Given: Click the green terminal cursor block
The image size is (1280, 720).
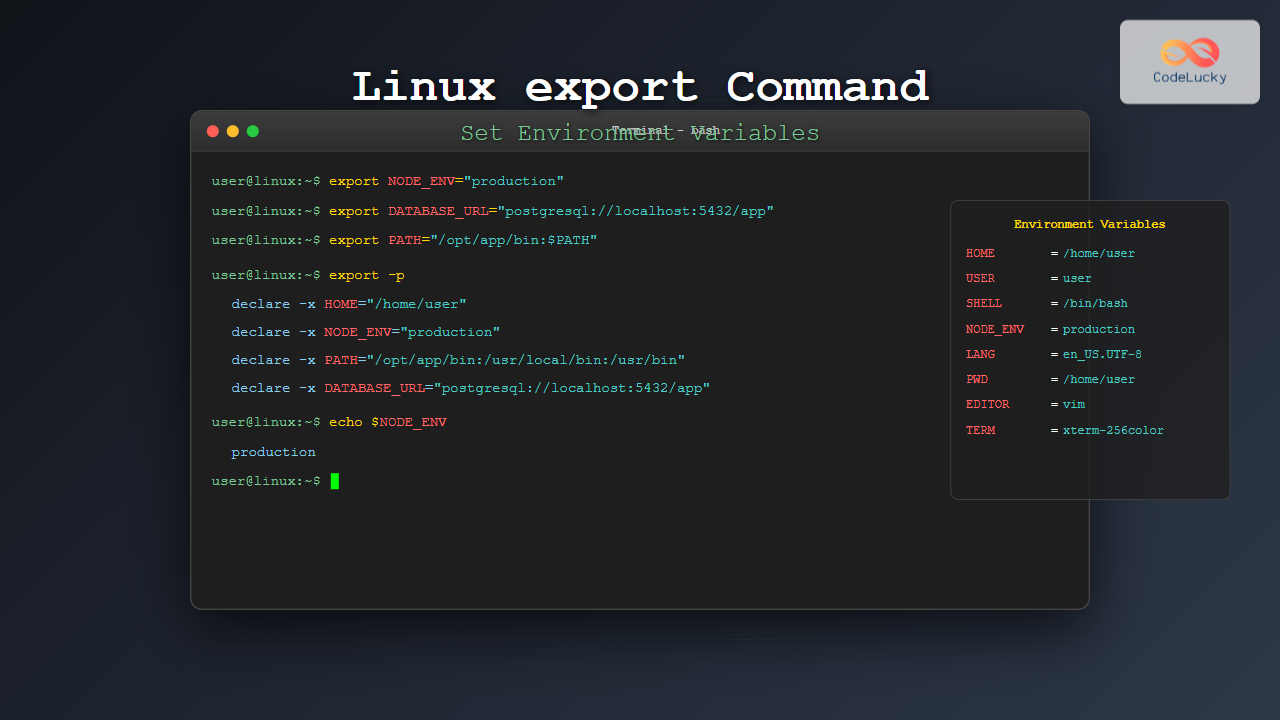Looking at the screenshot, I should [335, 481].
